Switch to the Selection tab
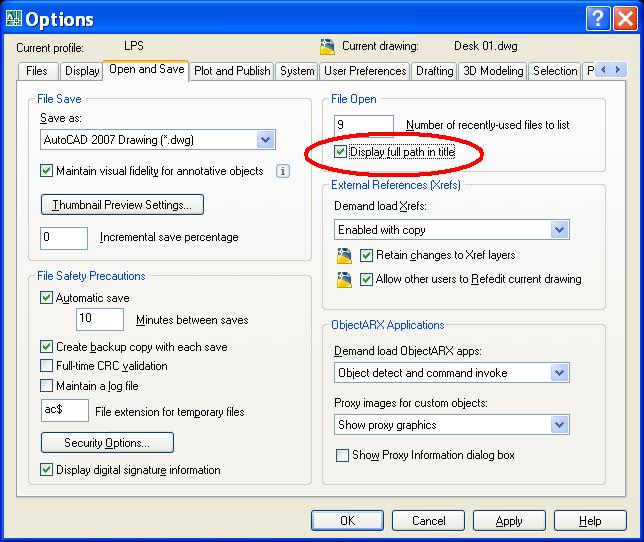The height and width of the screenshot is (542, 644). (555, 71)
